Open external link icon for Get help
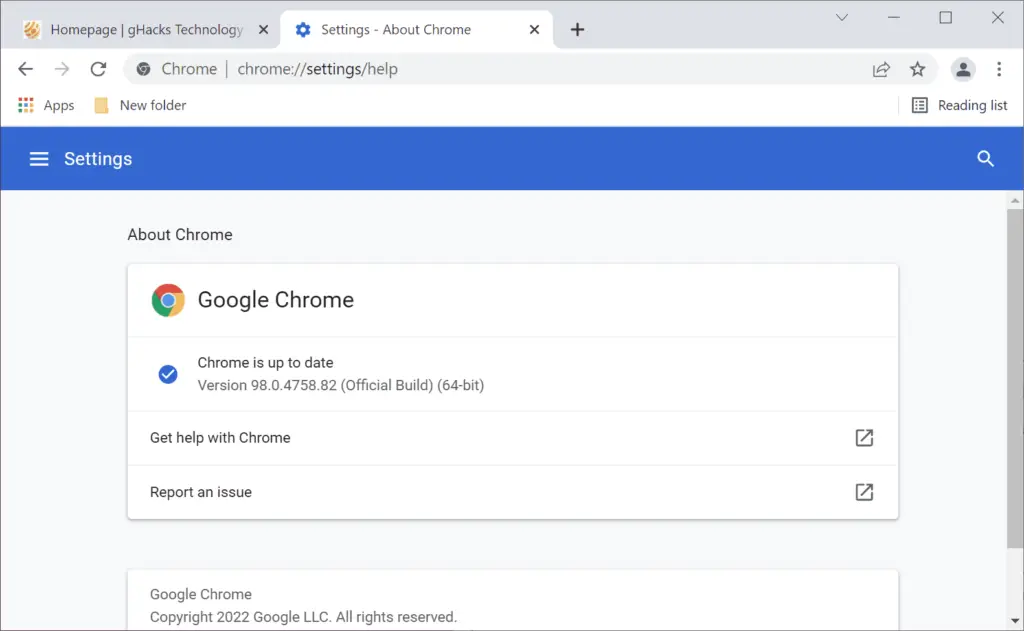 864,438
